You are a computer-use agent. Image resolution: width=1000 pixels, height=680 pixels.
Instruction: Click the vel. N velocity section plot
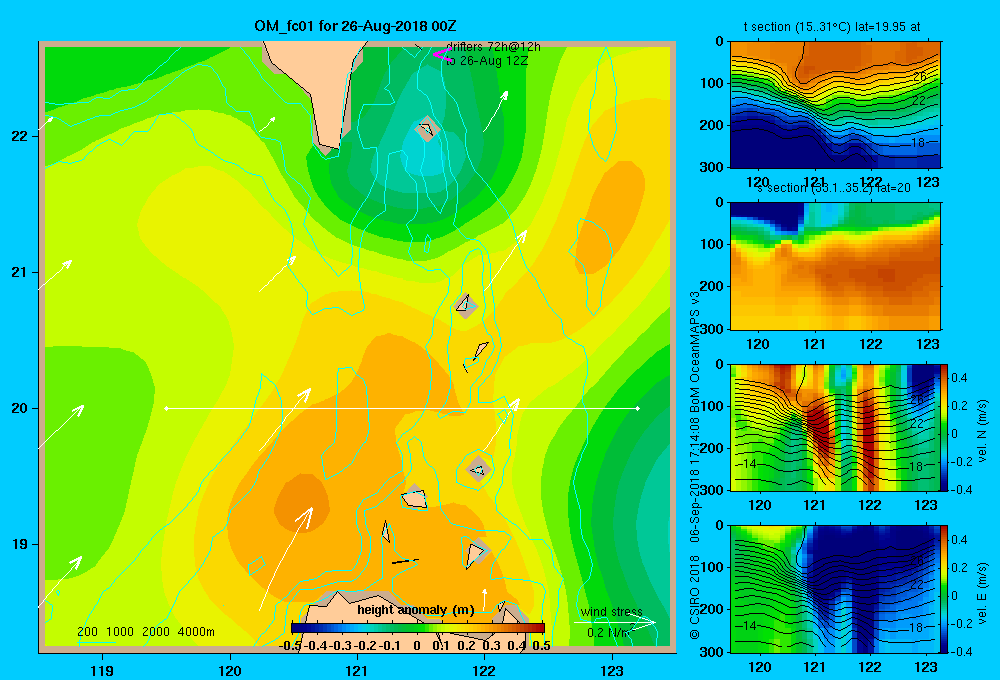[x=835, y=427]
